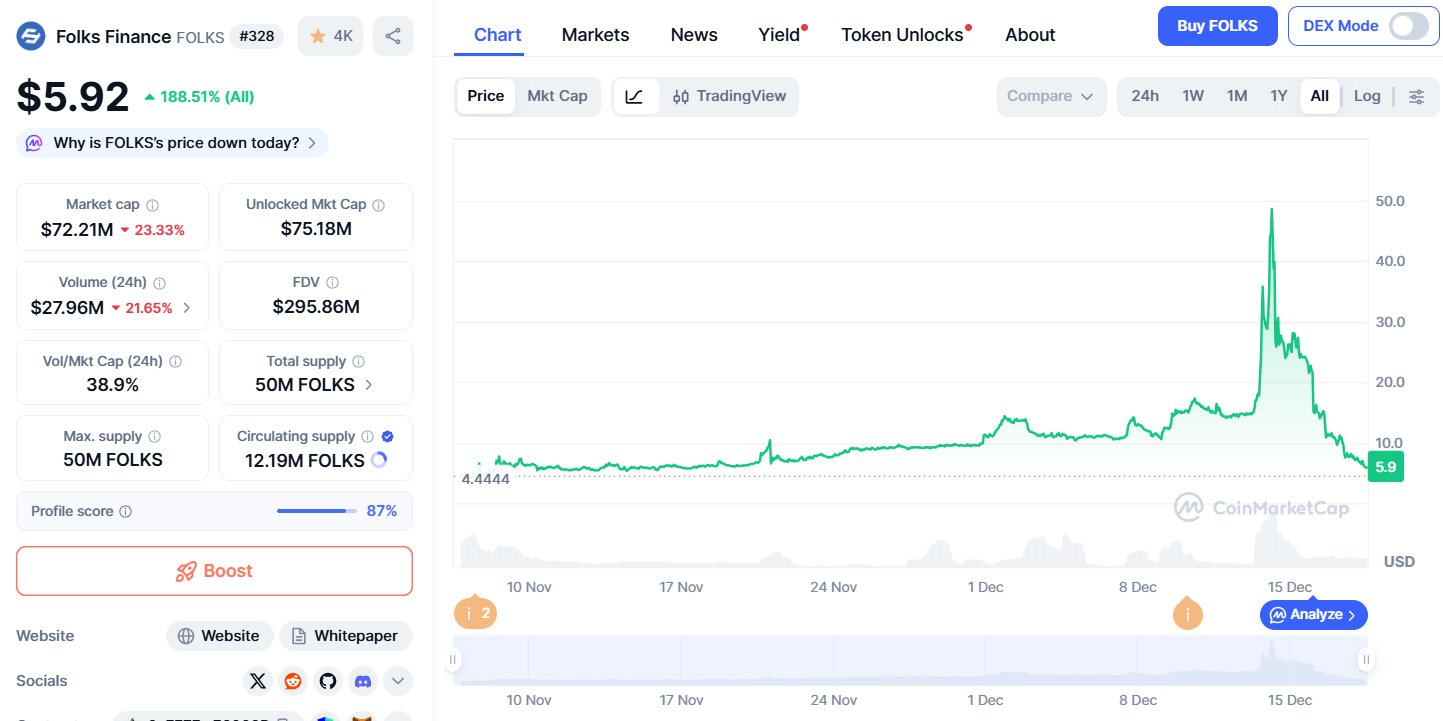Expand 'Why is FOLKS's price down today?'
The width and height of the screenshot is (1443, 721).
pos(172,143)
